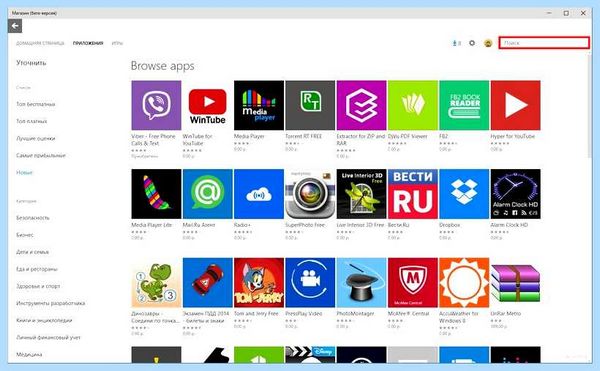Choose the Личный финансовый учет category
This screenshot has width=600, height=371.
click(48, 338)
